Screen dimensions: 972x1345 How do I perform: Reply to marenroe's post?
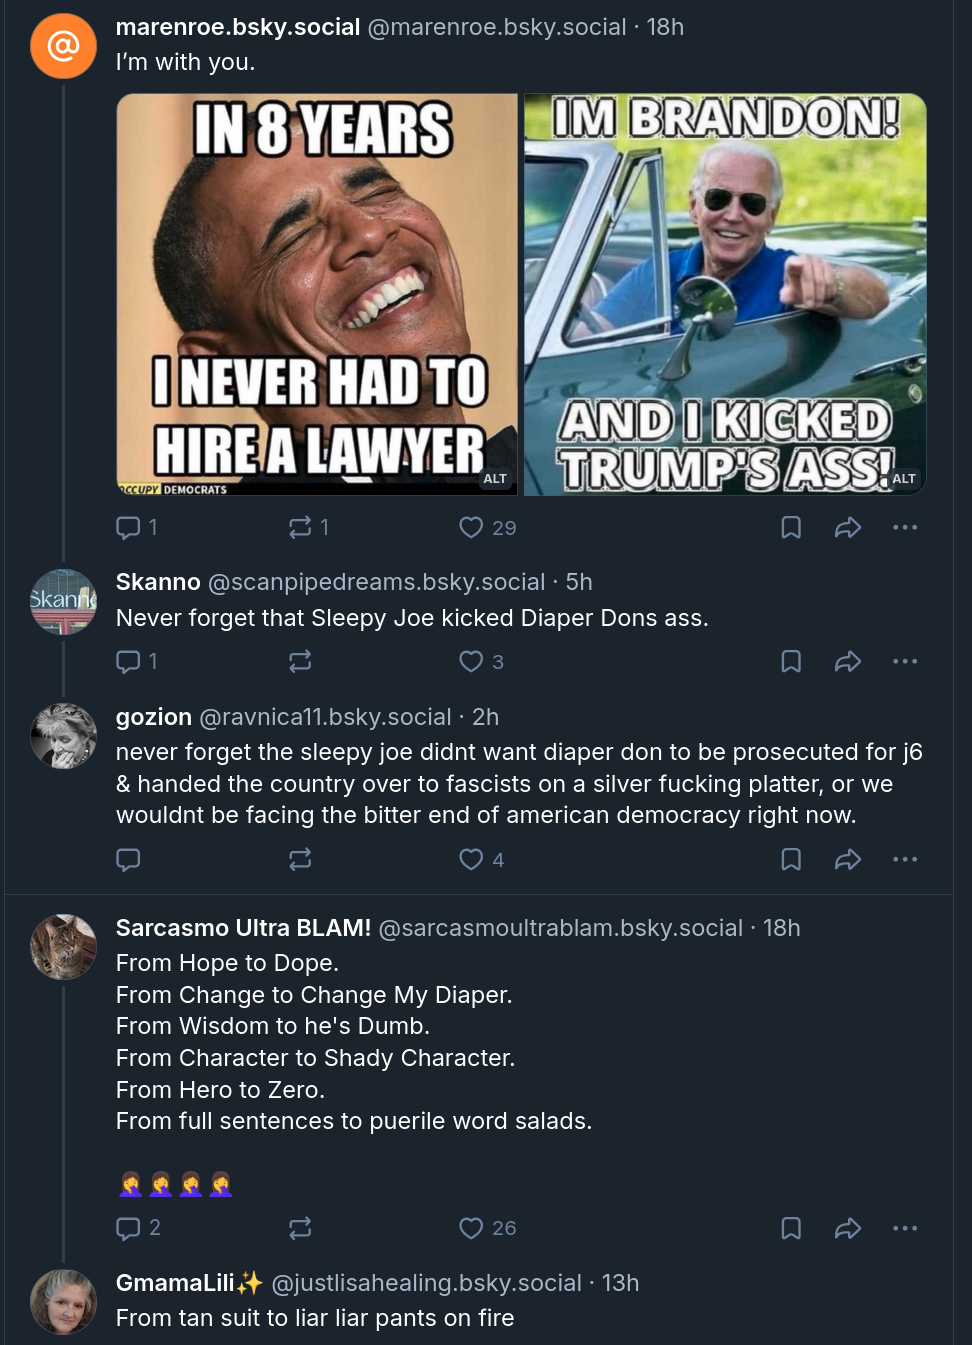click(x=128, y=527)
